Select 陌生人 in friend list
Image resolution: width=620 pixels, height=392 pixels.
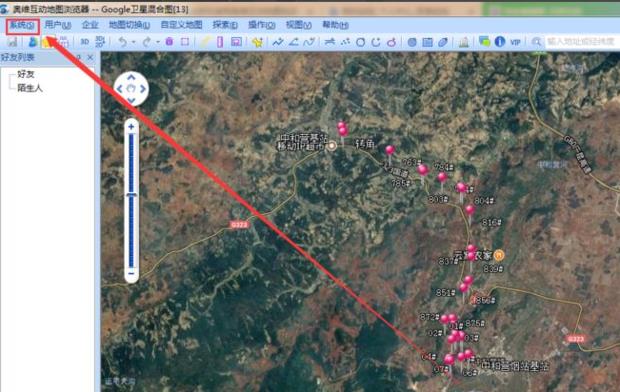coord(30,88)
